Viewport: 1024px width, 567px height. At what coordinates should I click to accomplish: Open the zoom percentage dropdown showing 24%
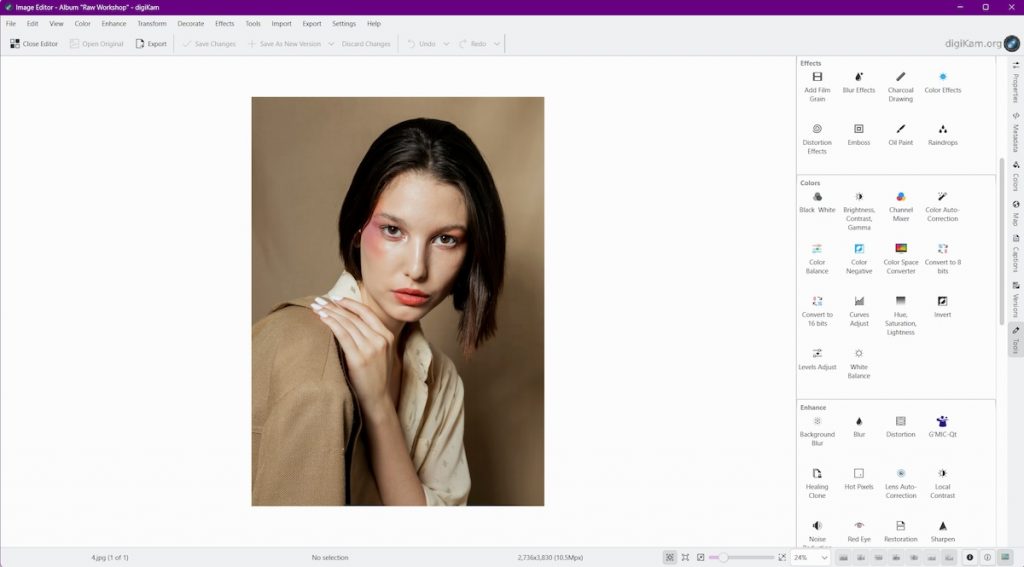(810, 557)
